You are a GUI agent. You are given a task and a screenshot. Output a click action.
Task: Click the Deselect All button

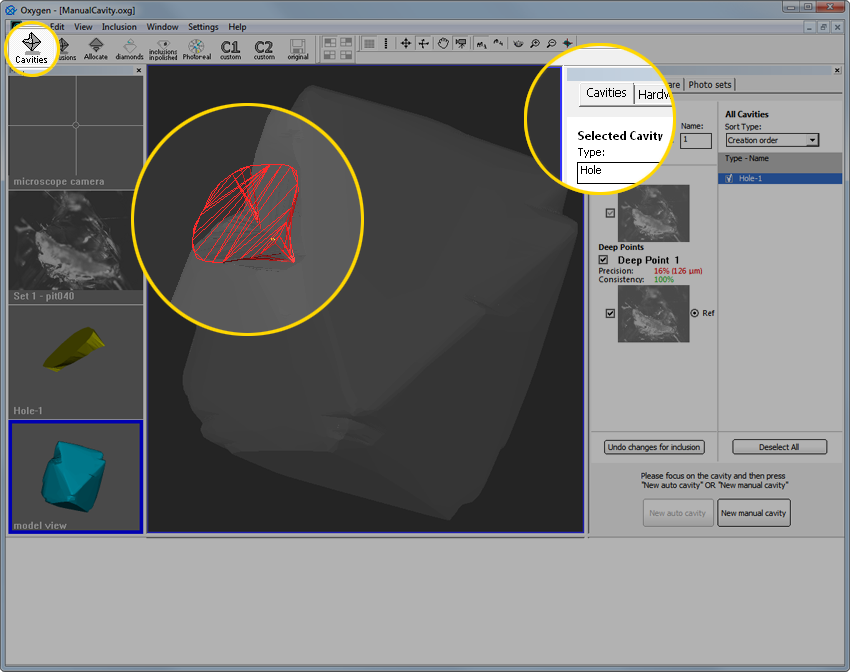(x=779, y=447)
